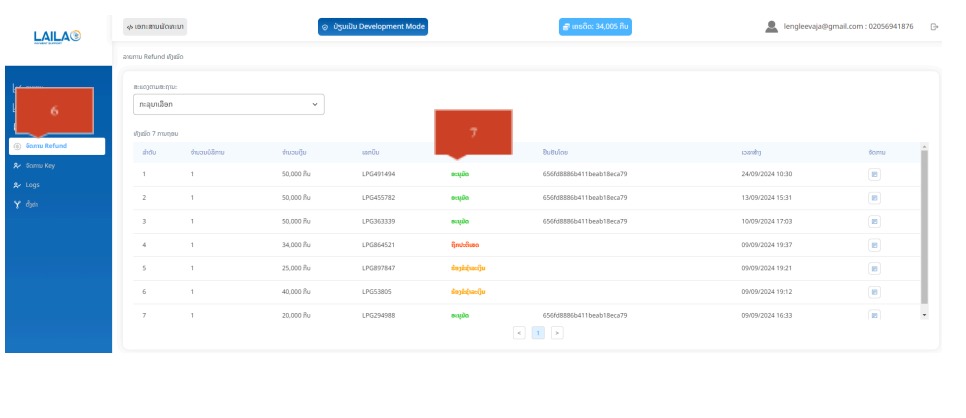
Task: Click the credit balance 34,005 badge
Action: [595, 27]
